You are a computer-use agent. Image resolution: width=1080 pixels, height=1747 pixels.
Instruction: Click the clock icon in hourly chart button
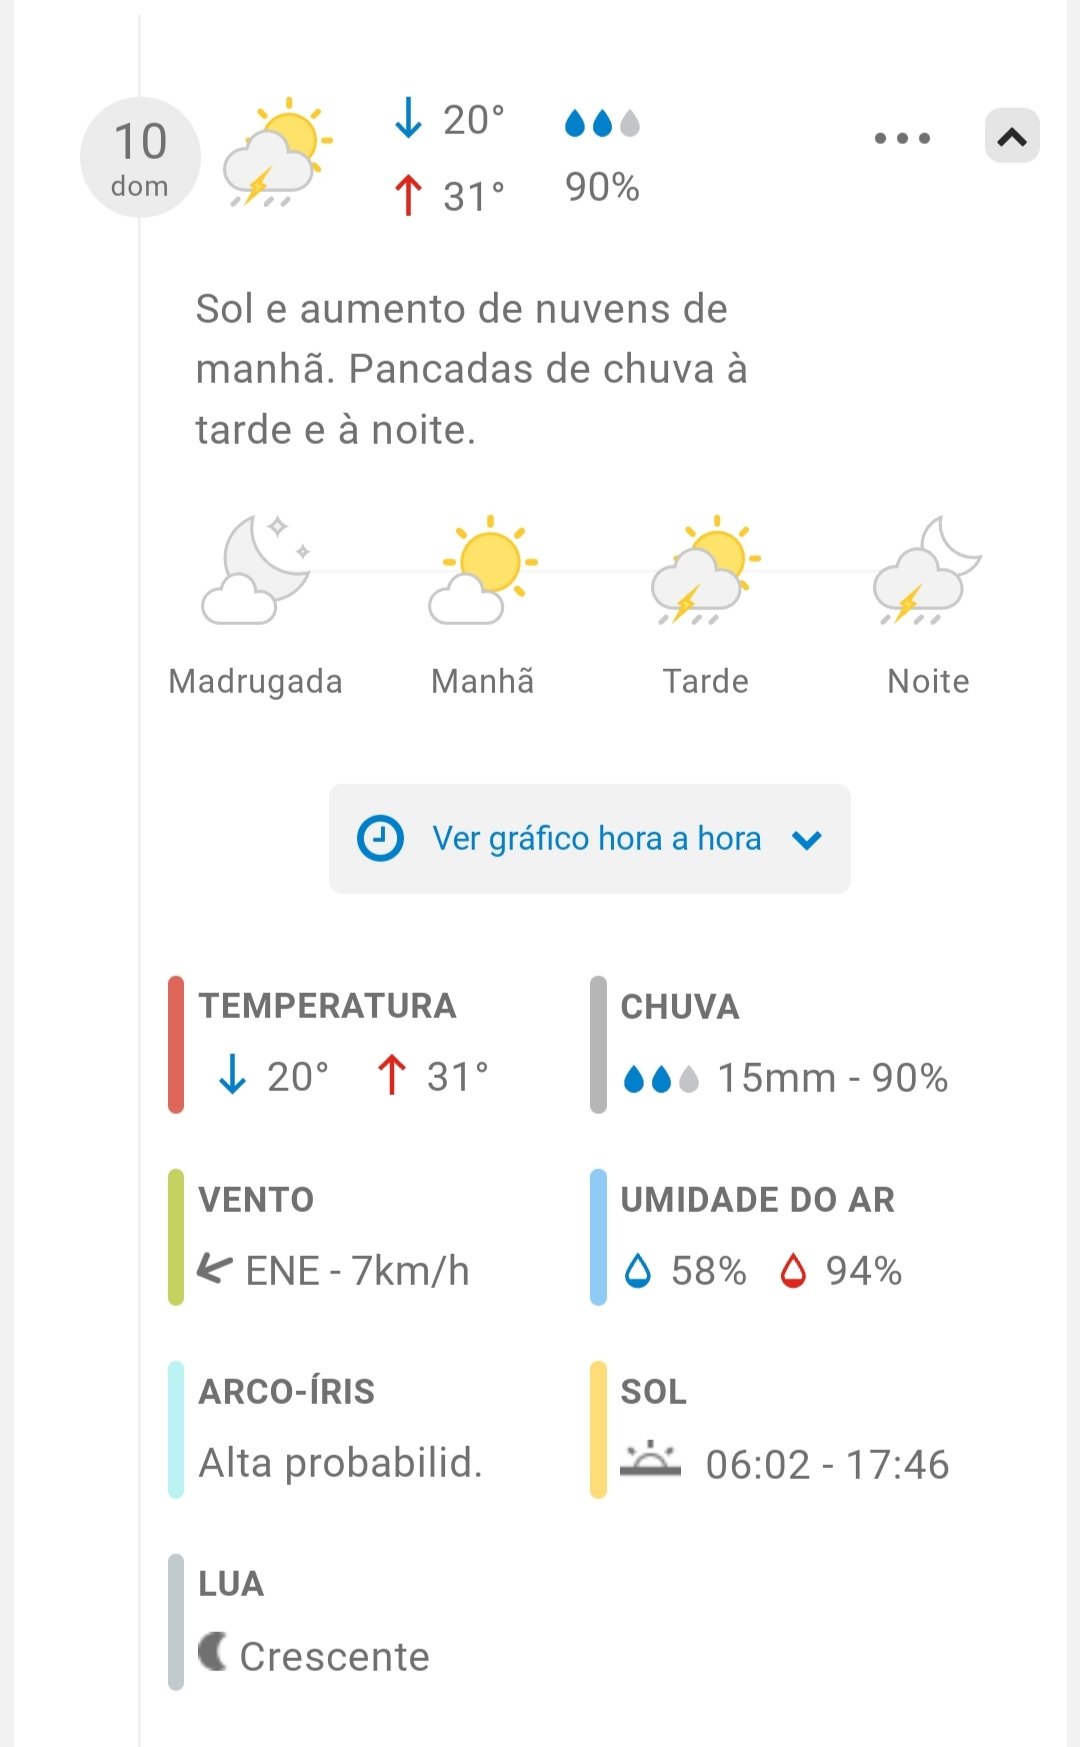click(x=380, y=838)
